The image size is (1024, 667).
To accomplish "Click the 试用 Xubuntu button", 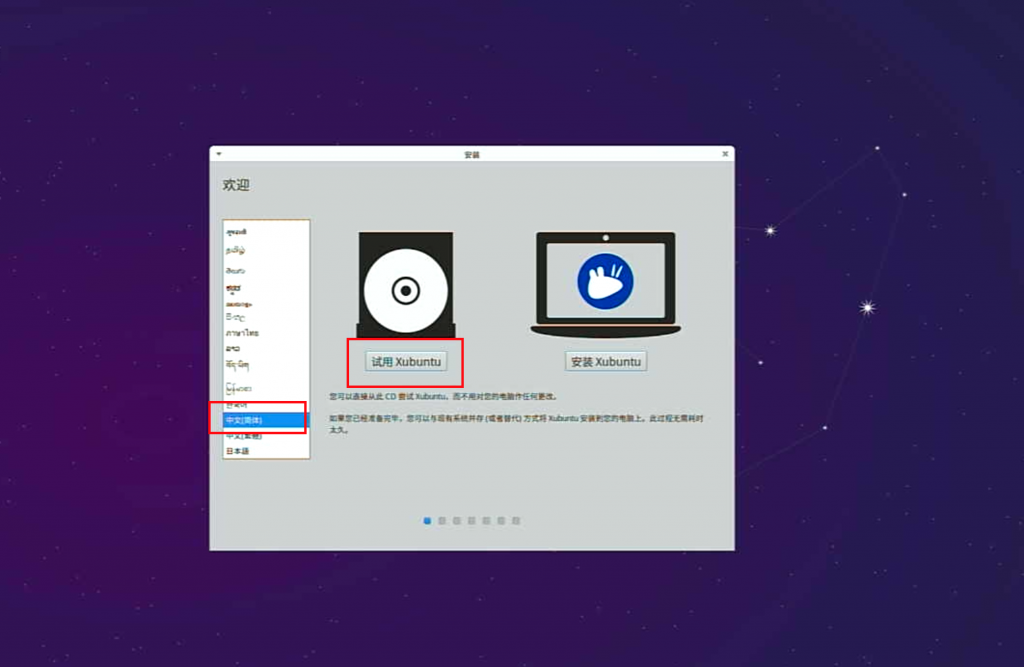I will [406, 361].
